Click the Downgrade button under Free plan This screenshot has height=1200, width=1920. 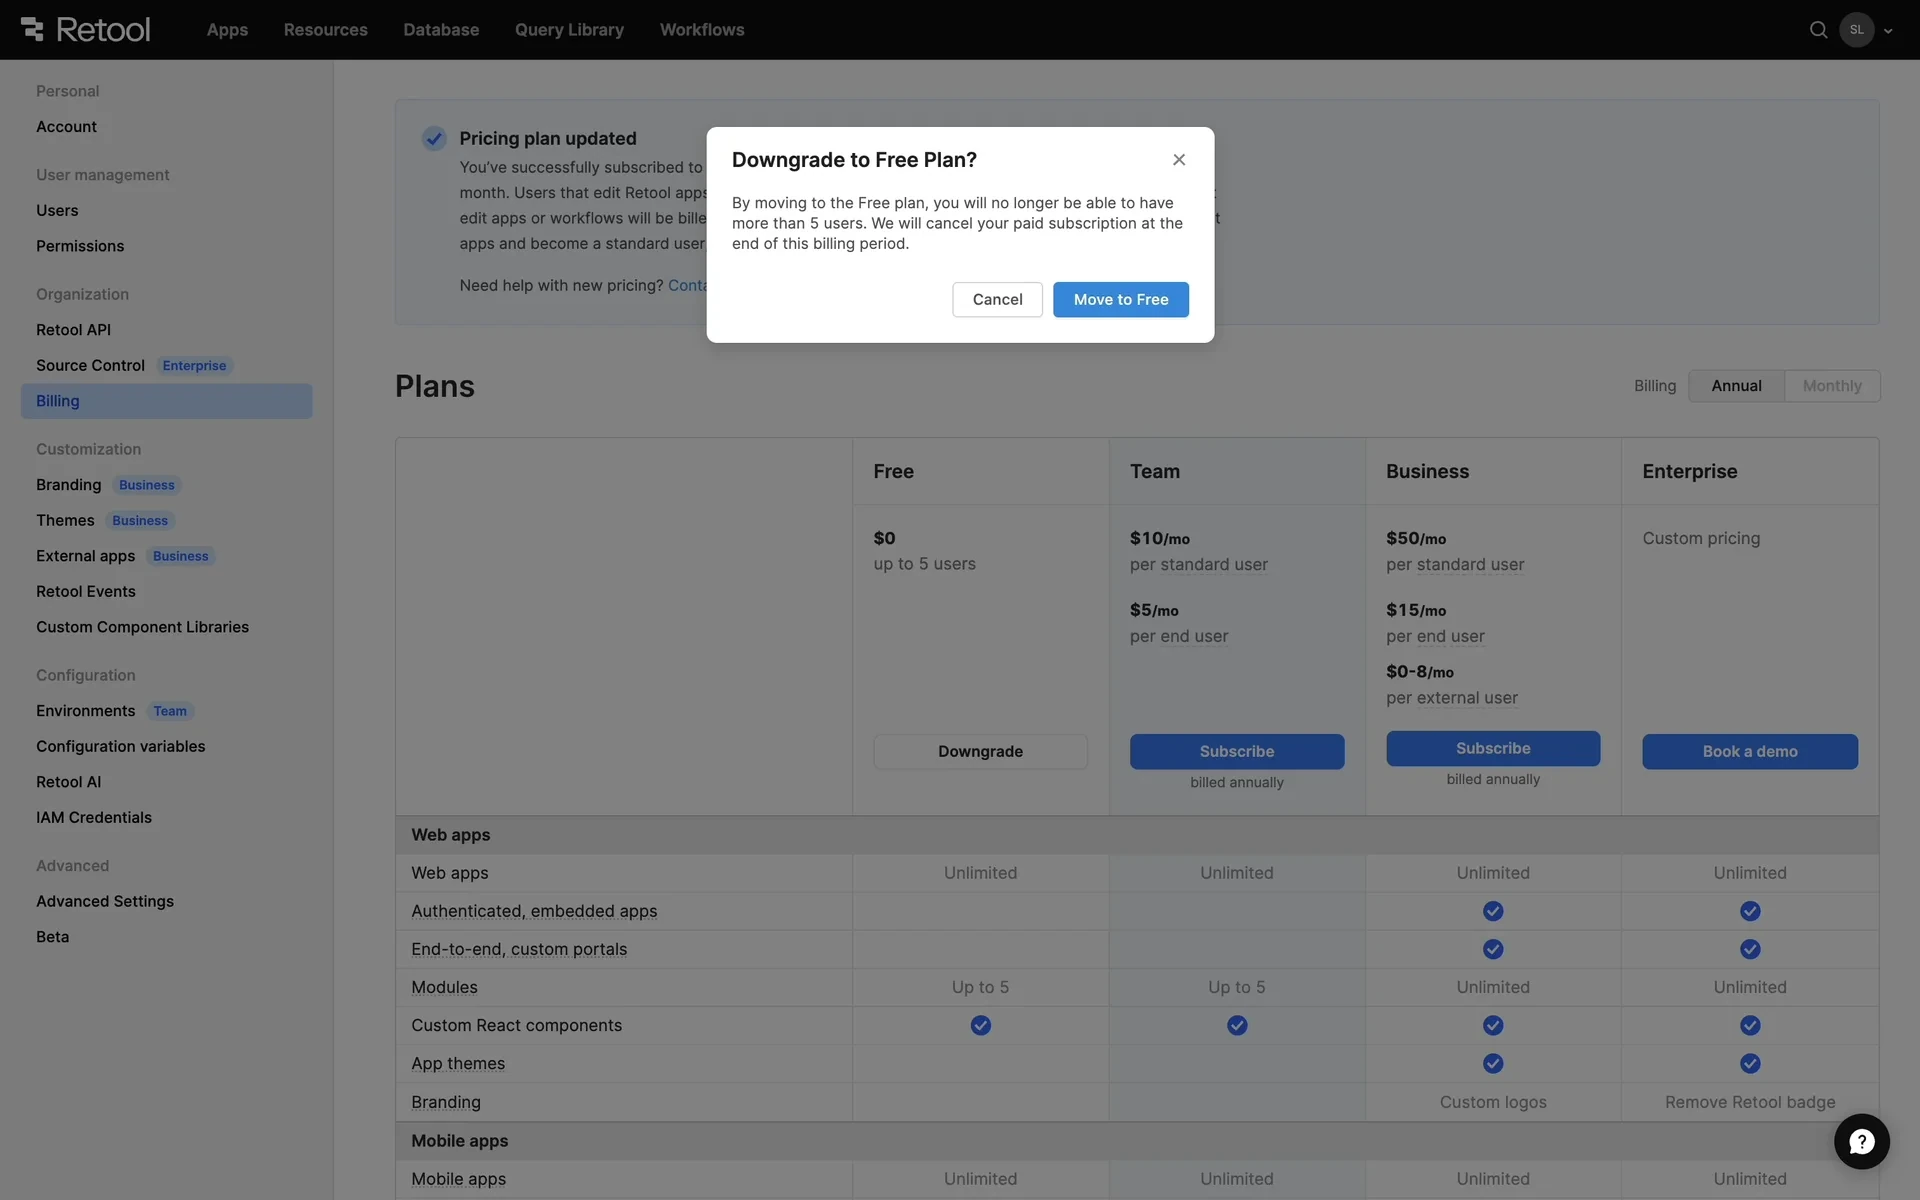tap(980, 751)
